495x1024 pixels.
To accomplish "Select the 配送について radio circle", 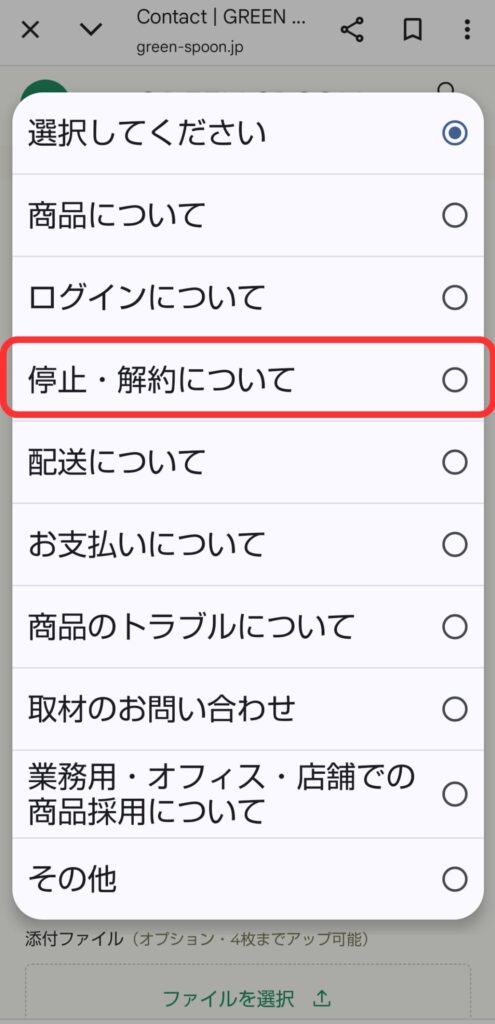I will click(x=455, y=462).
